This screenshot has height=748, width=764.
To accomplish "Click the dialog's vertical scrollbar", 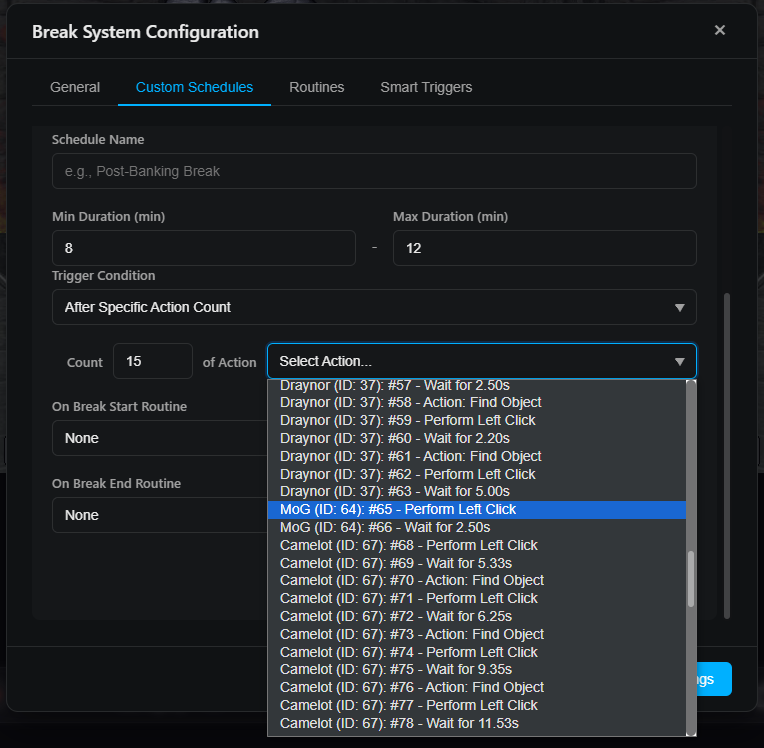I will click(726, 456).
